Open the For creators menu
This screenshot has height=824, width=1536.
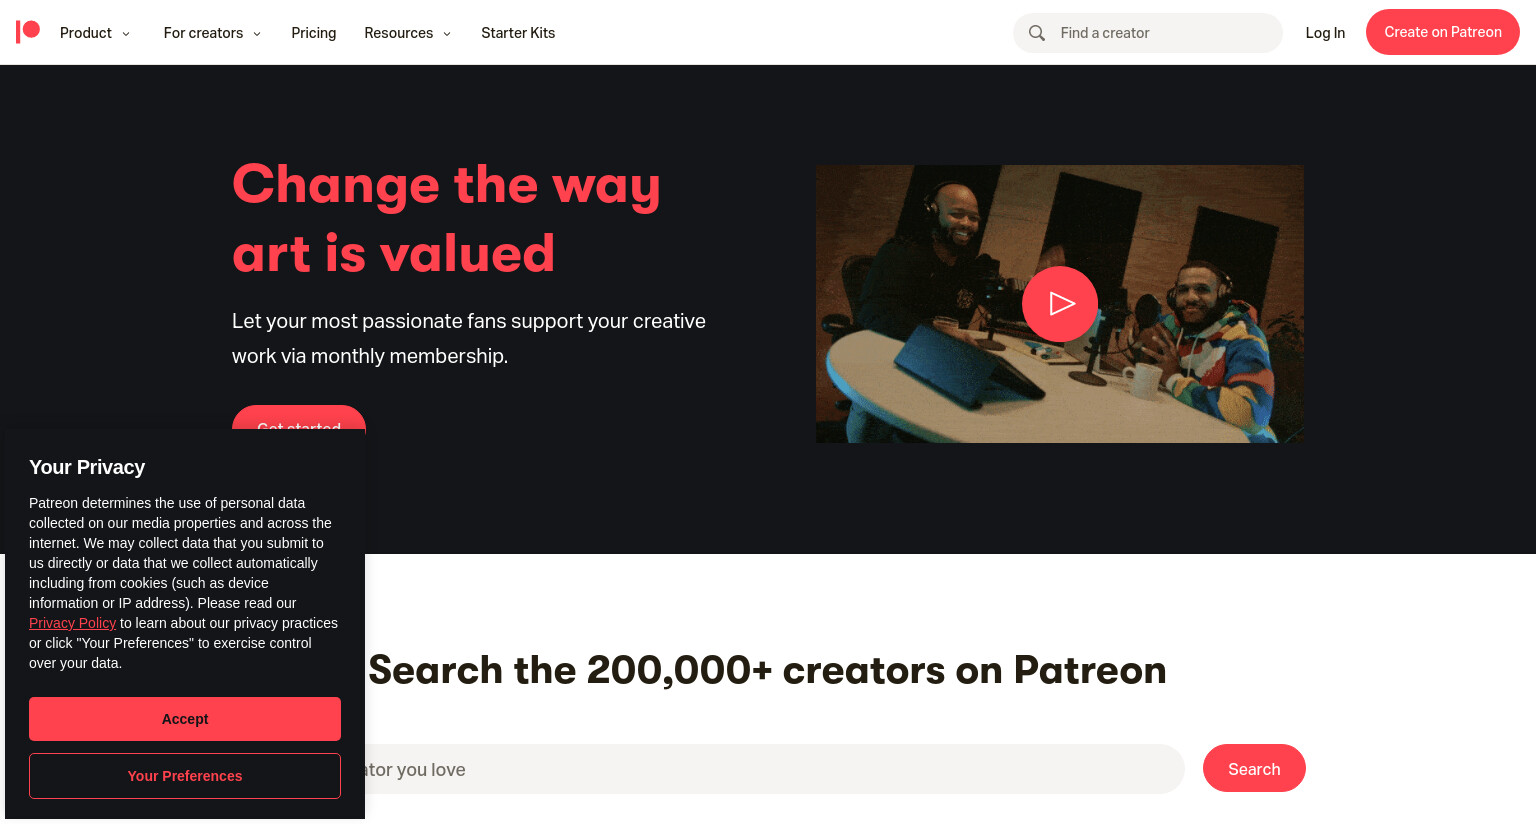pos(203,33)
